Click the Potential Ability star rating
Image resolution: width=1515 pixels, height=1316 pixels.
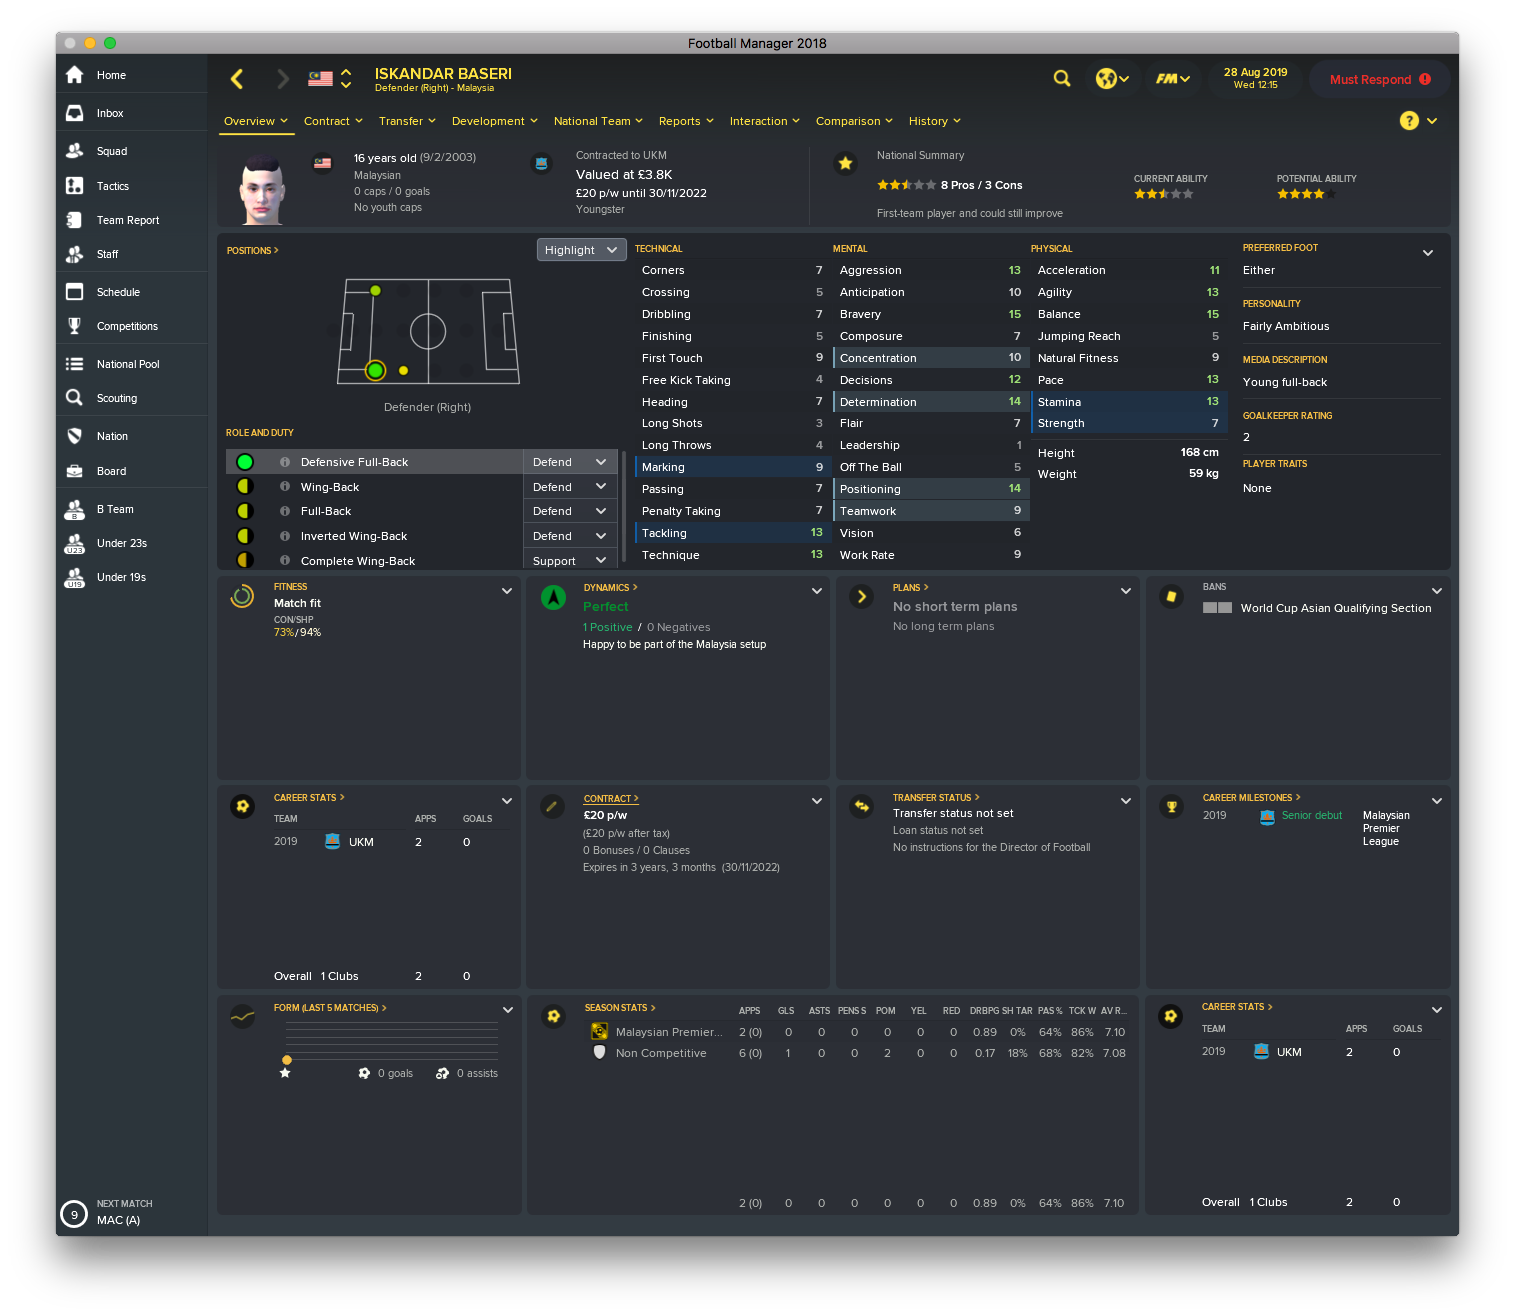(1307, 194)
